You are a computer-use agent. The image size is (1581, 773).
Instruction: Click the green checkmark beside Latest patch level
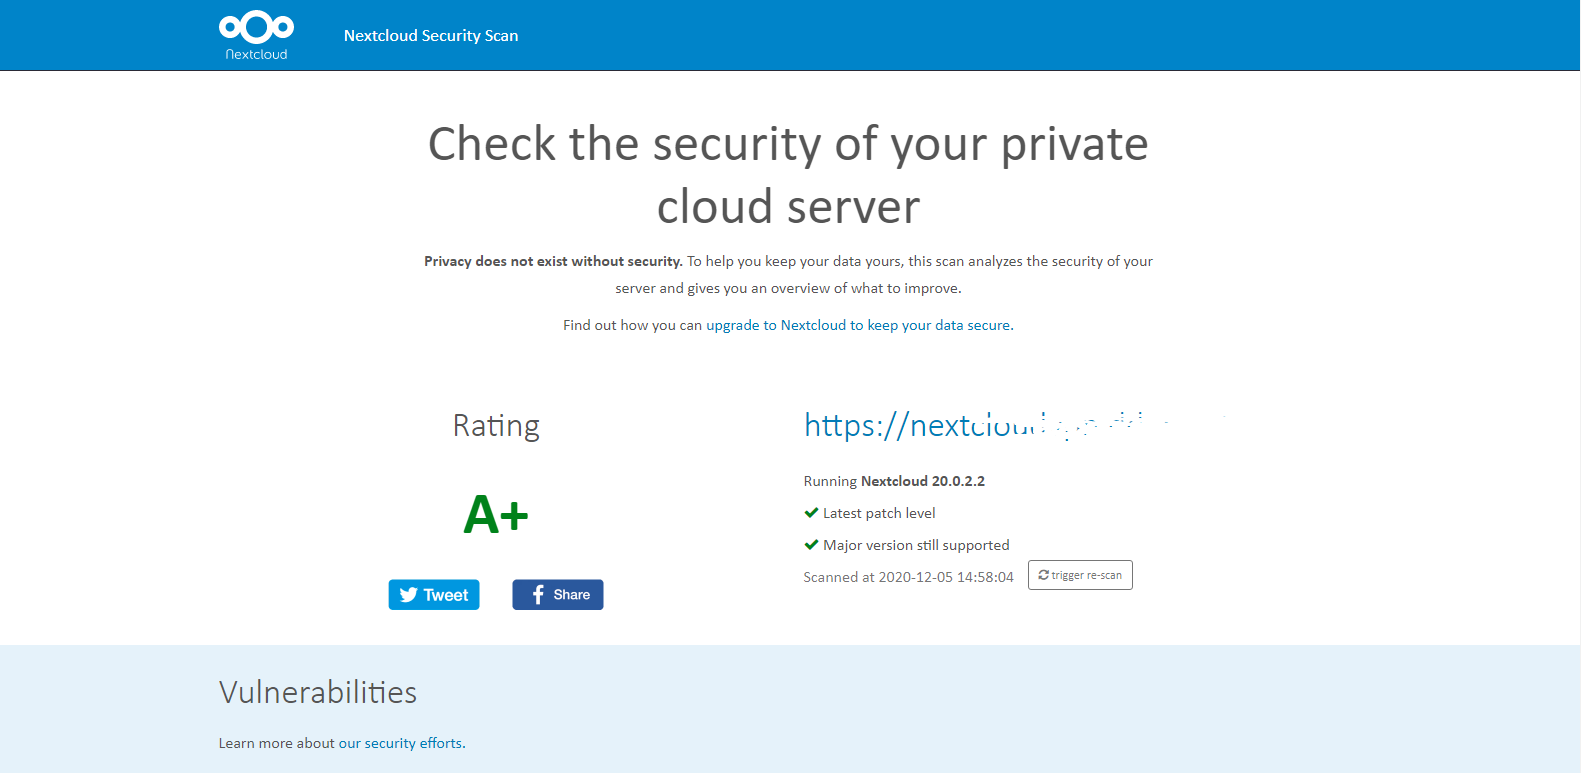coord(811,513)
